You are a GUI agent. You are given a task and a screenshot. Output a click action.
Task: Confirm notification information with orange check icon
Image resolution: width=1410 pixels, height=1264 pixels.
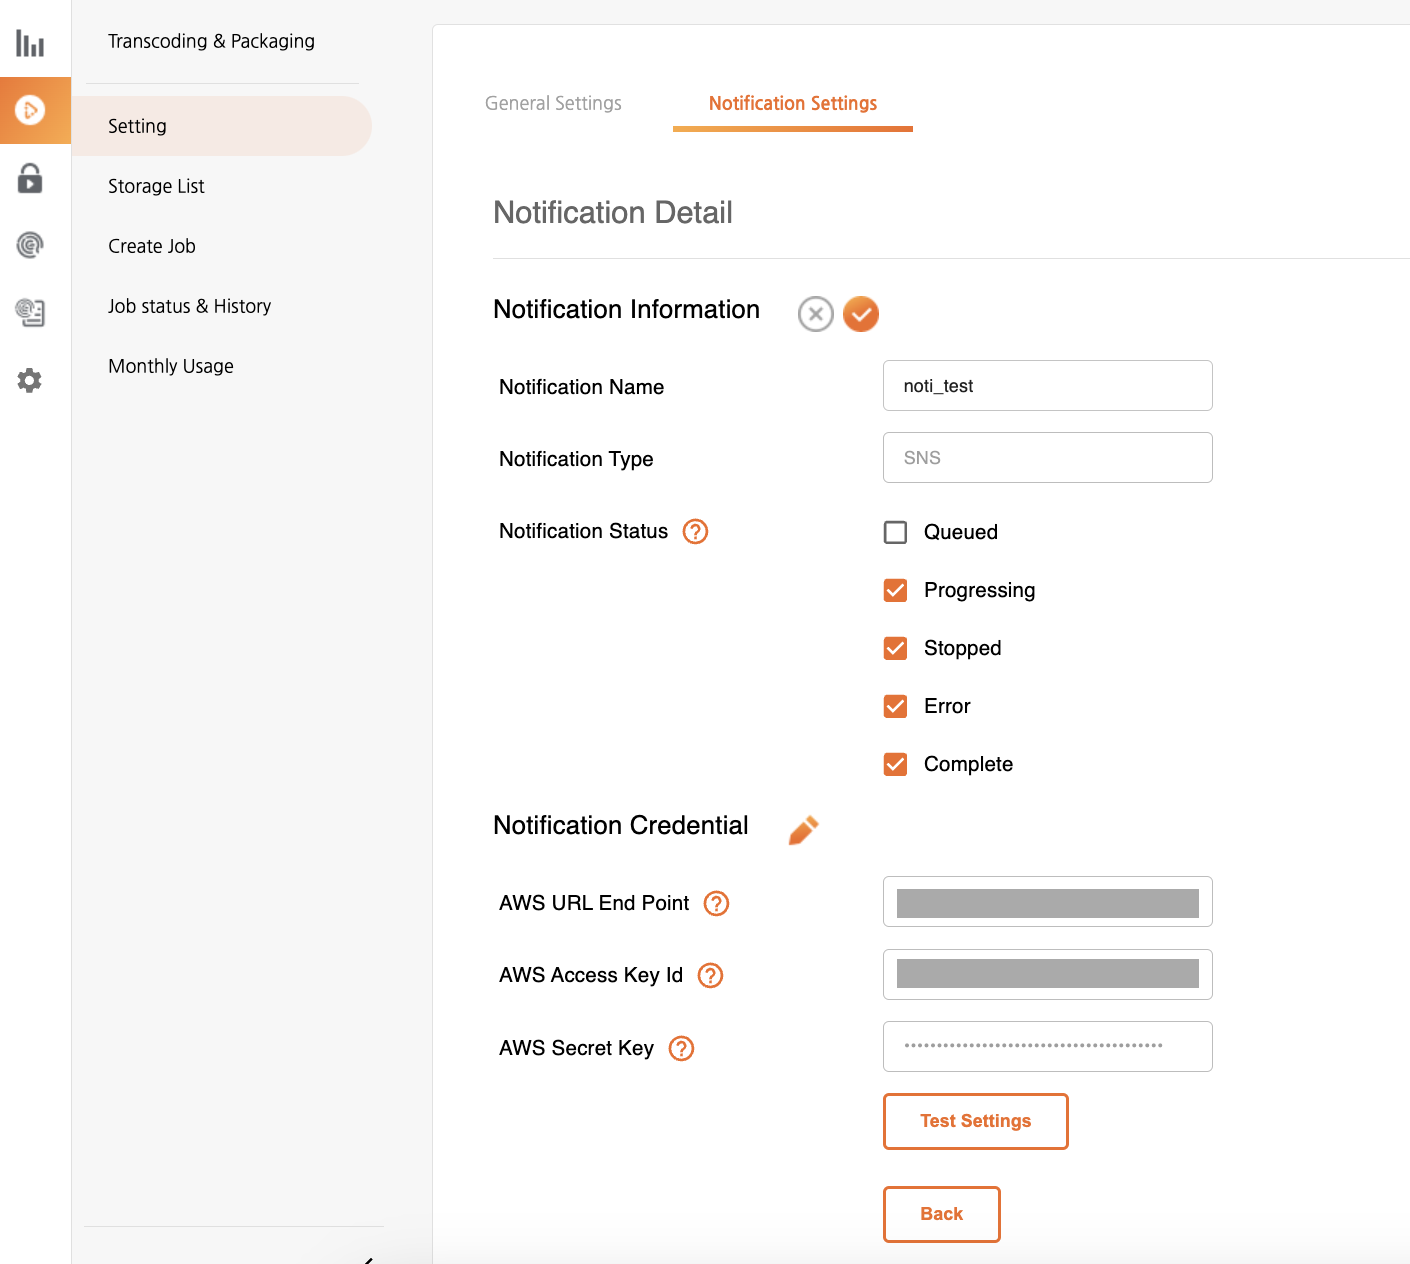[860, 314]
